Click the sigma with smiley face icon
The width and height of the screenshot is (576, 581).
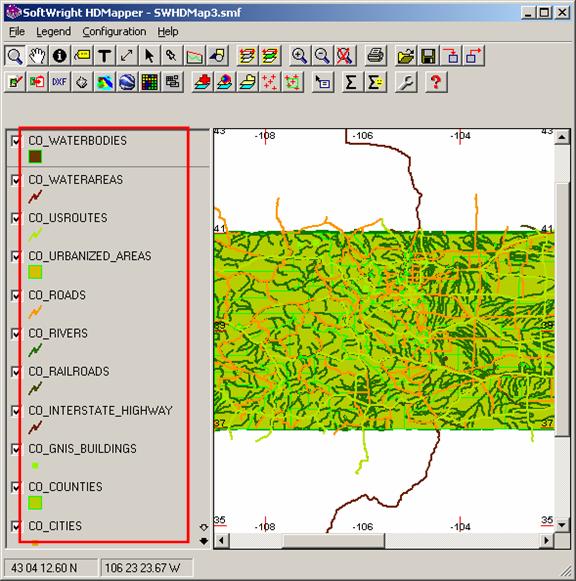click(375, 82)
